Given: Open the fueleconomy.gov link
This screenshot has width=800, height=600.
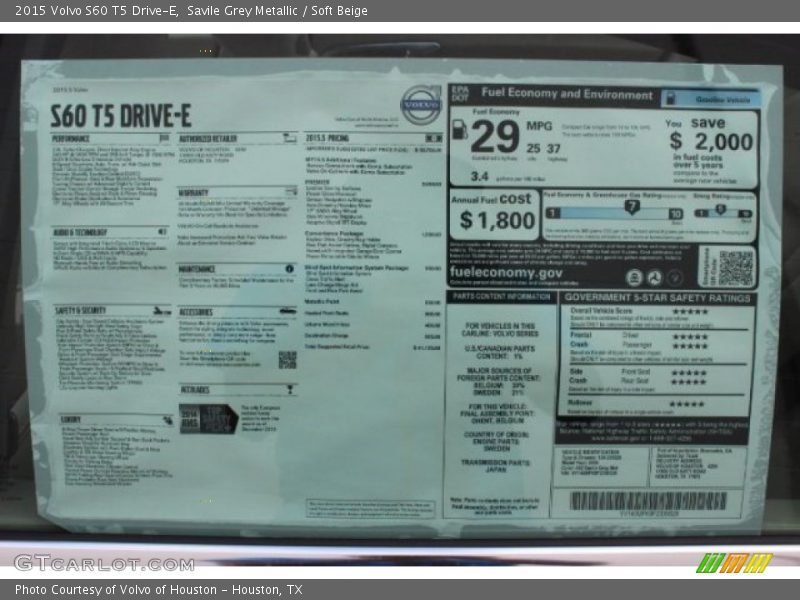Looking at the screenshot, I should coord(503,274).
